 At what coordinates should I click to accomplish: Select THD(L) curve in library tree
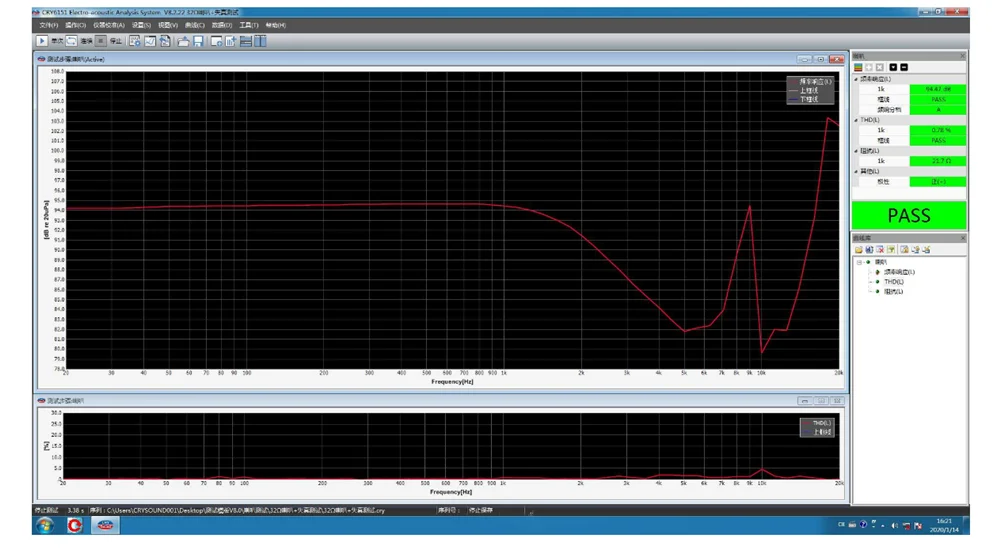(x=893, y=282)
